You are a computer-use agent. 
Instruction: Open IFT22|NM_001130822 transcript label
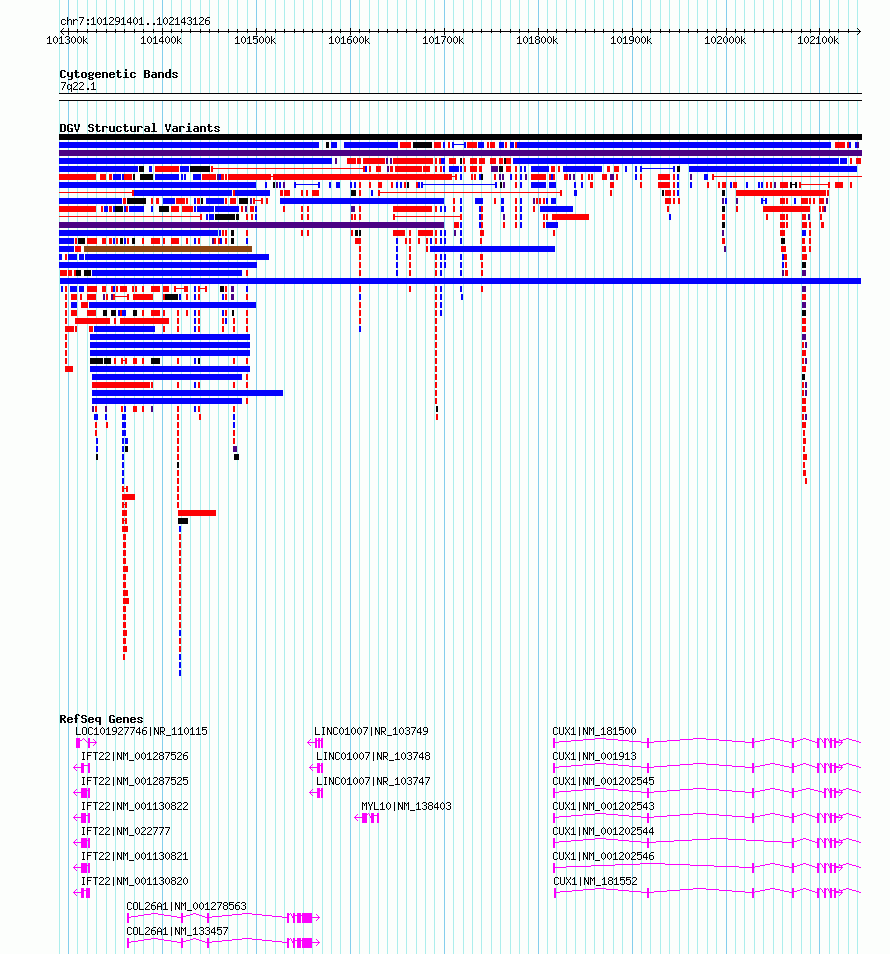(x=134, y=806)
